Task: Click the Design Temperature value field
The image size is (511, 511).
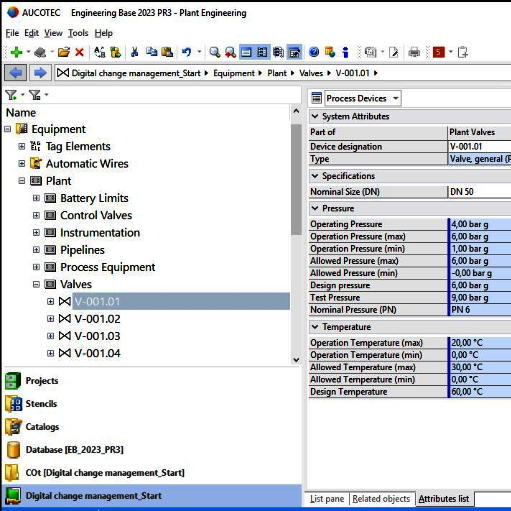Action: (480, 392)
